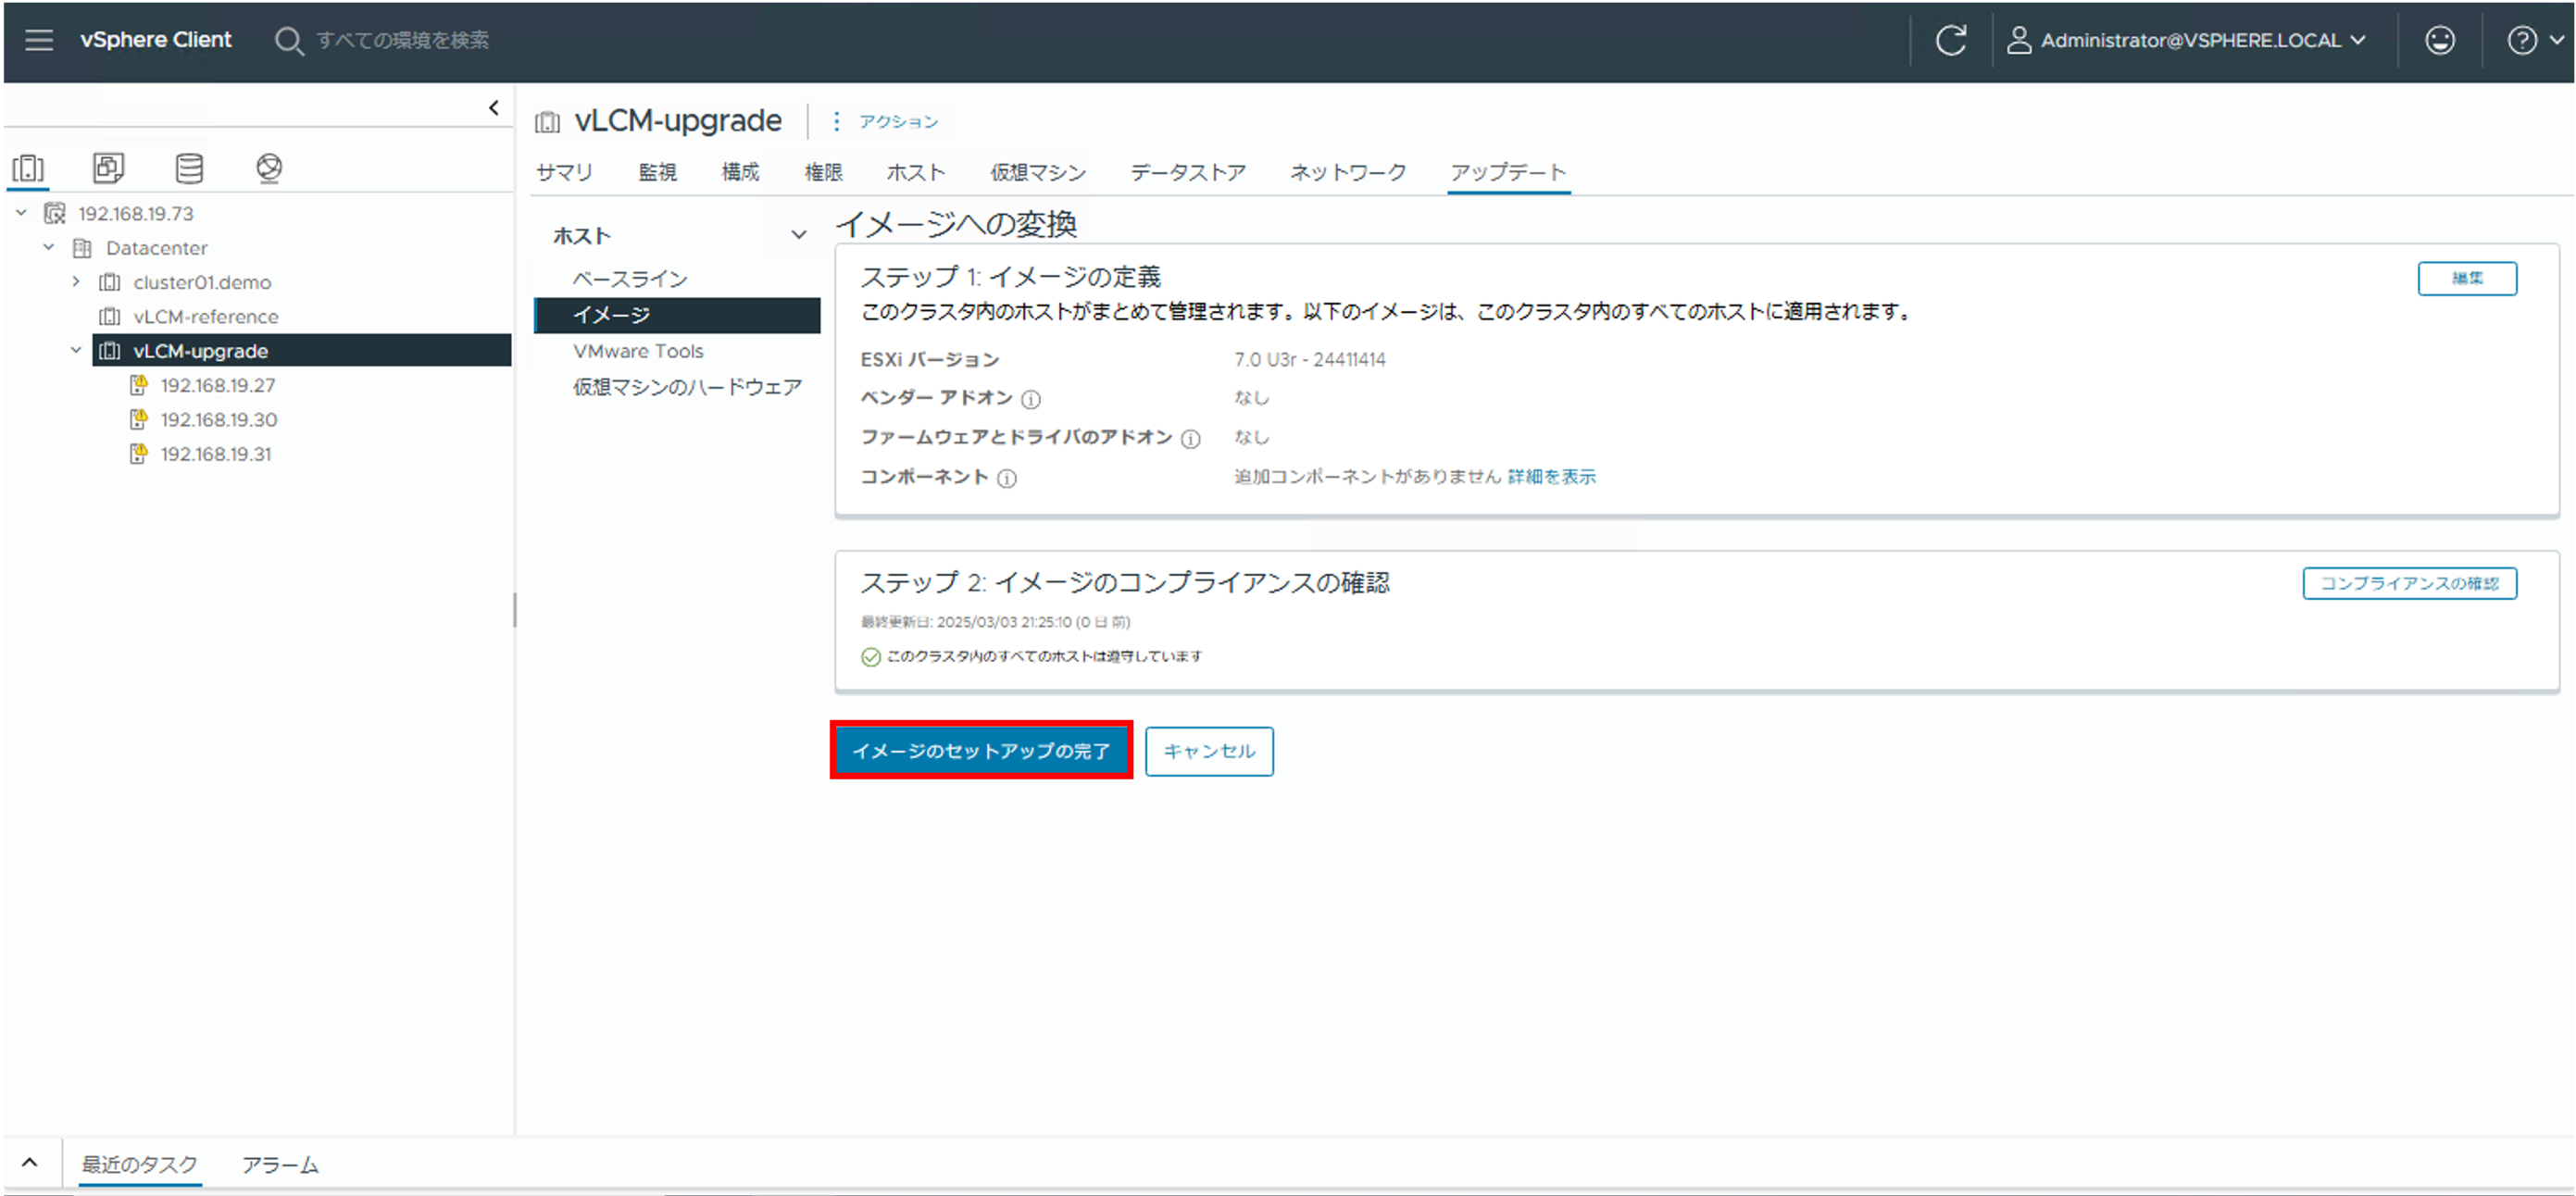
Task: Switch to Hosts and Clusters inventory view
Action: click(x=28, y=168)
